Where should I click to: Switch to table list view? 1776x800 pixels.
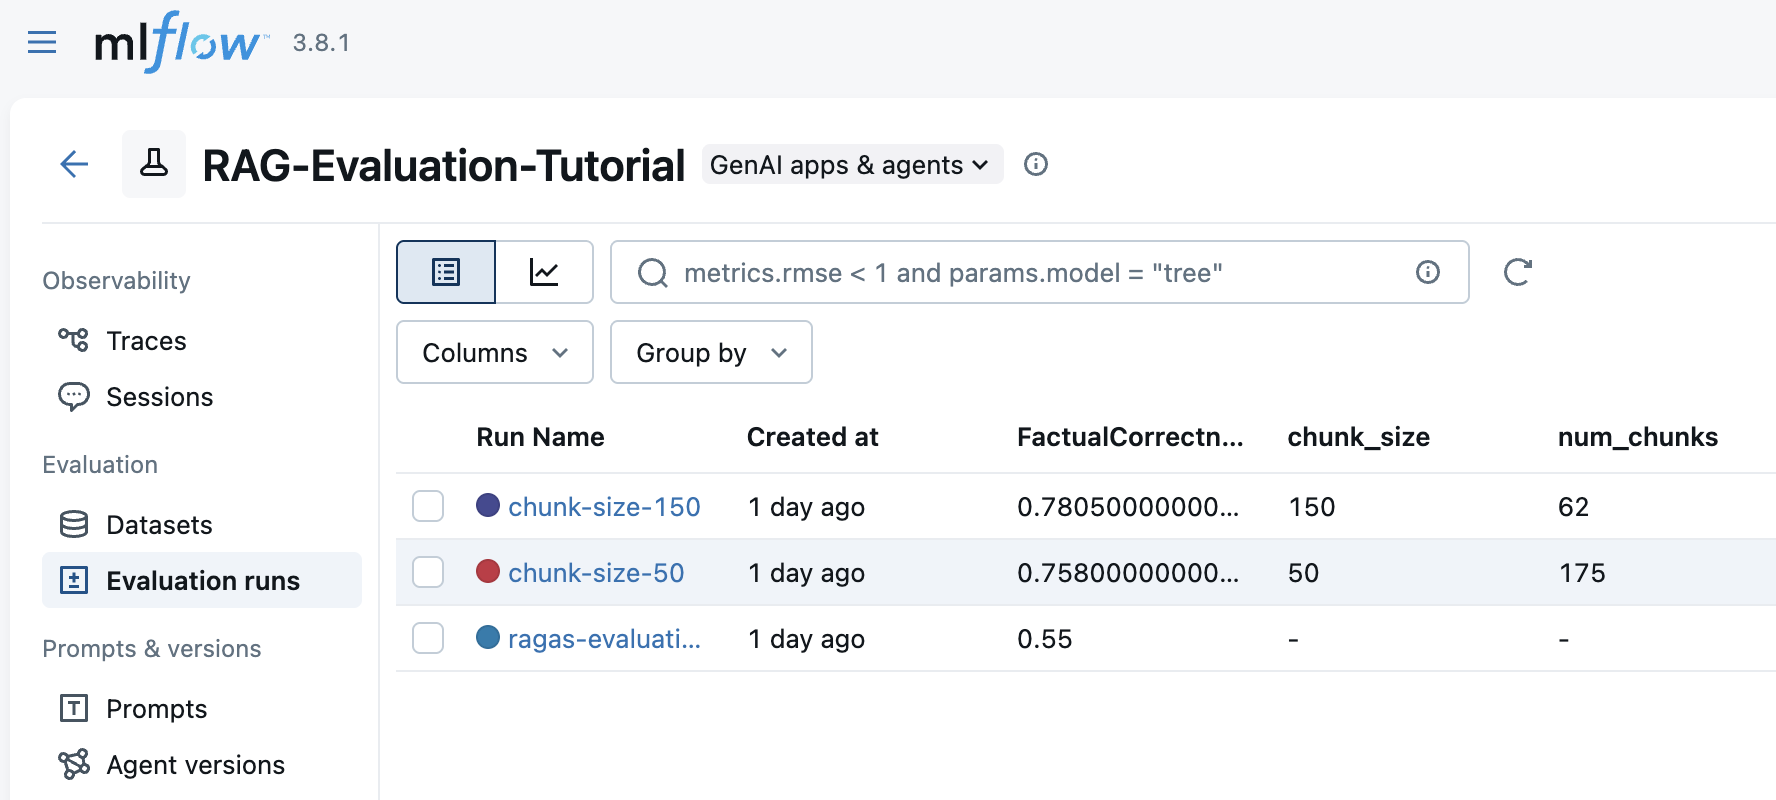coord(446,272)
